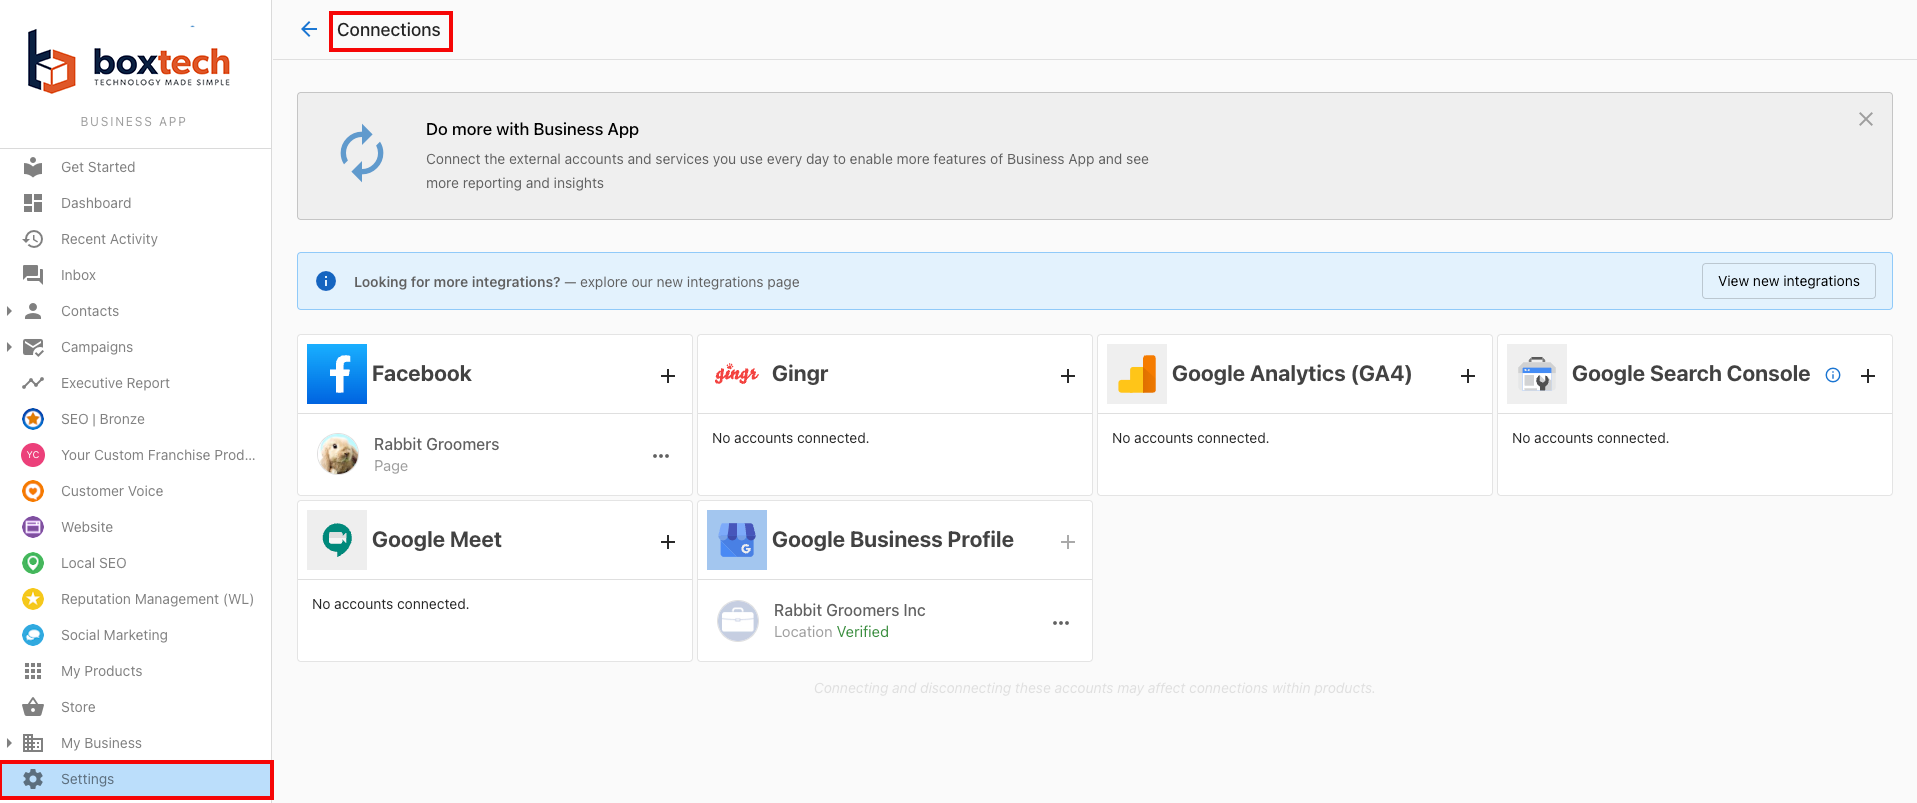Add a Google Search Console connection

click(x=1868, y=376)
